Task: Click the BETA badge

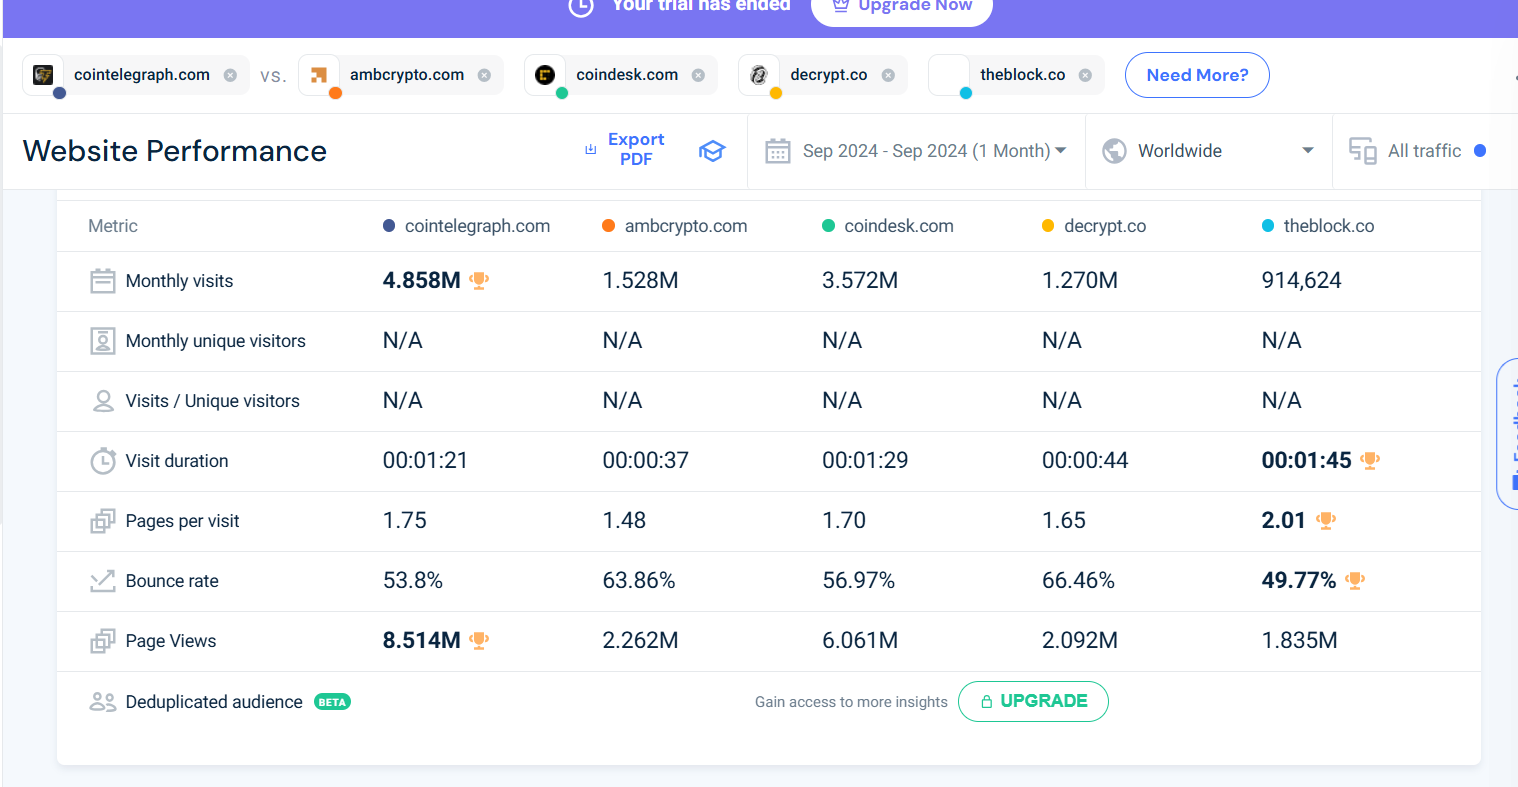Action: tap(332, 702)
